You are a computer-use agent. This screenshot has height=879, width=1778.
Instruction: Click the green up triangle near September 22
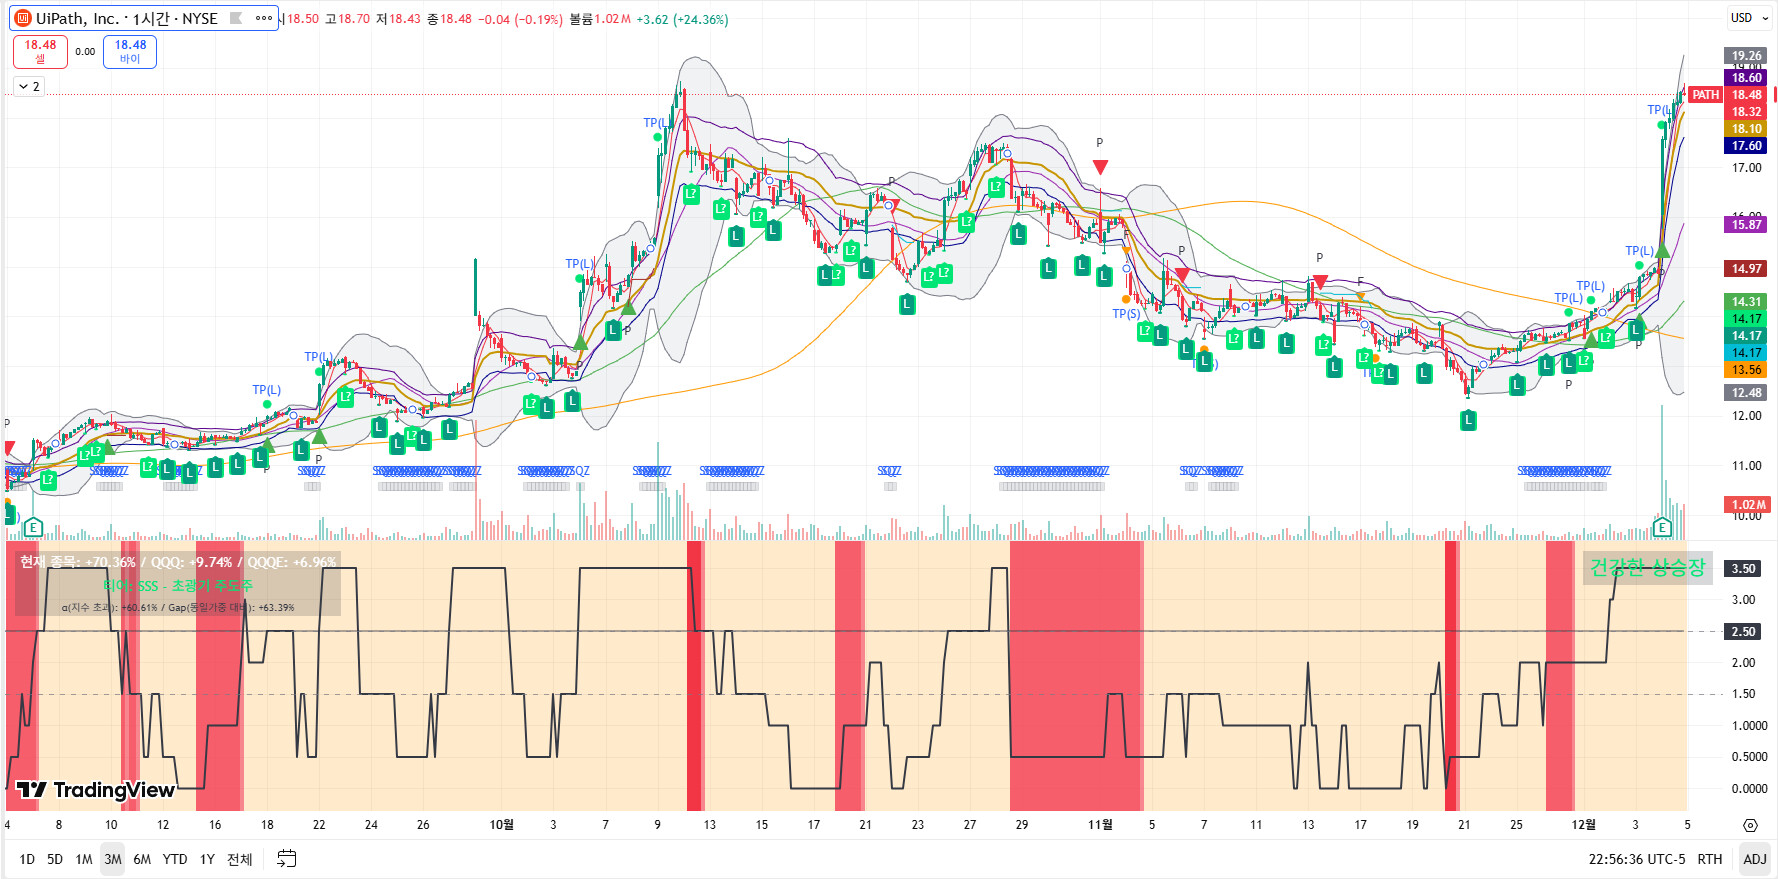[319, 436]
